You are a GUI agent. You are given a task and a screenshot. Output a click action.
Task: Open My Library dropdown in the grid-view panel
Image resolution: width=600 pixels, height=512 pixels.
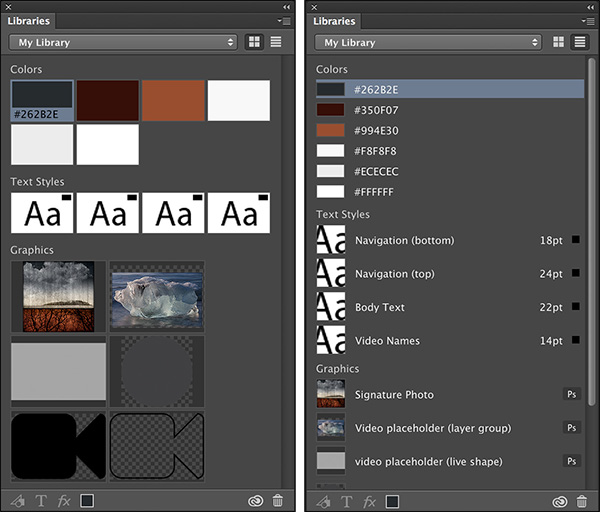coord(123,42)
